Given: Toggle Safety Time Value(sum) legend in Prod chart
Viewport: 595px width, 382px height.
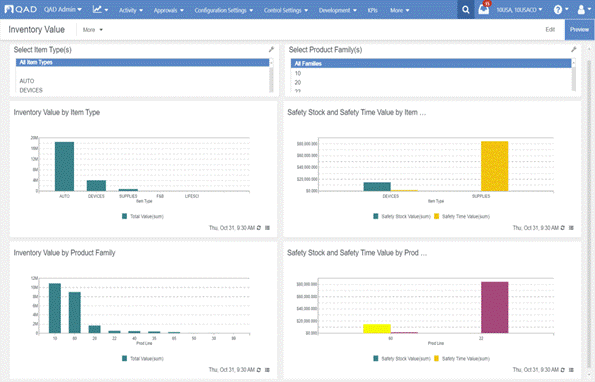Looking at the screenshot, I should tap(462, 358).
